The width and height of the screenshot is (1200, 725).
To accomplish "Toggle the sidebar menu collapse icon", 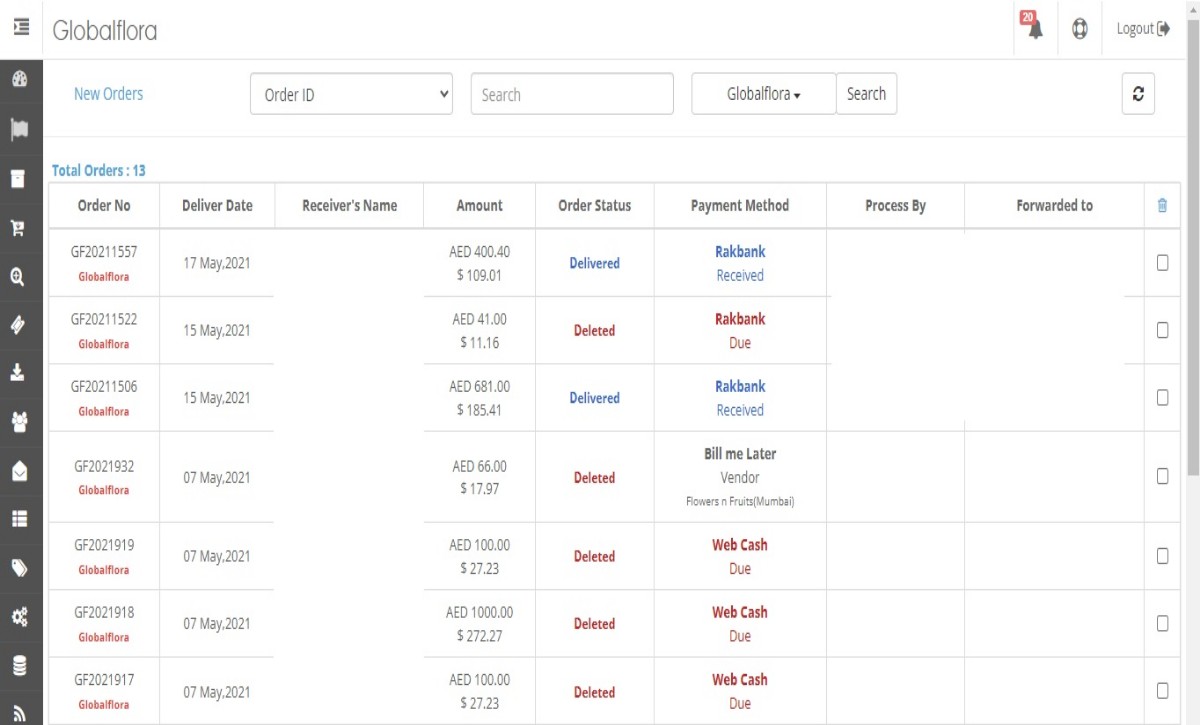I will (x=20, y=28).
